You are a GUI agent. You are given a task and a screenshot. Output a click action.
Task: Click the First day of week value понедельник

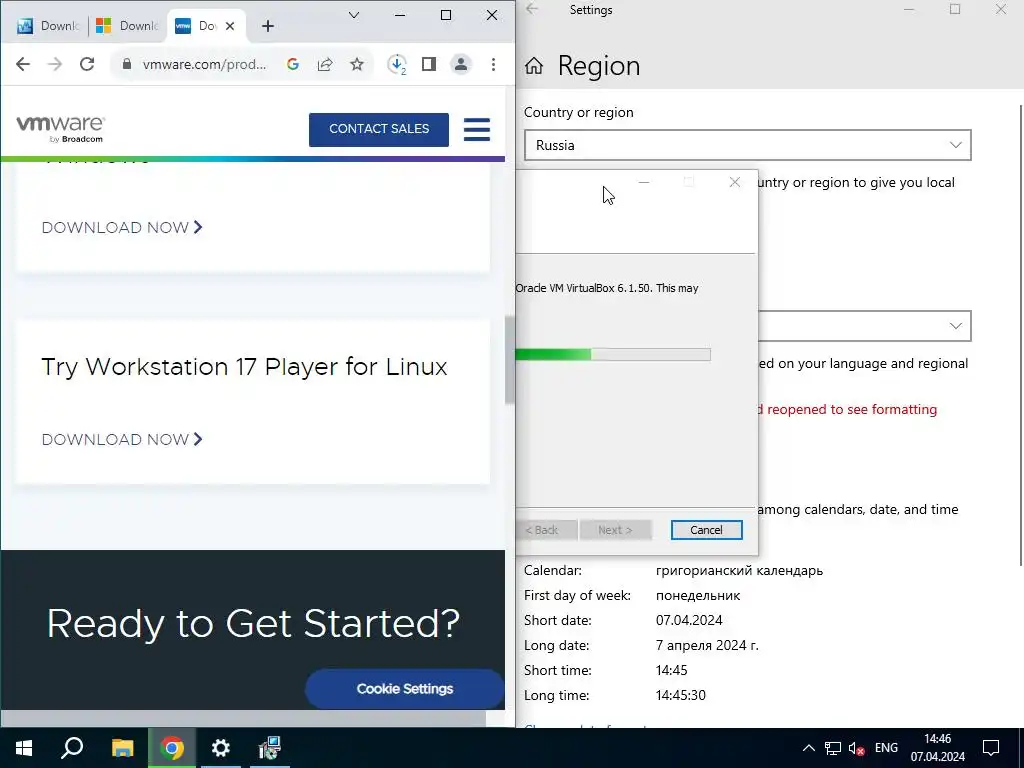tap(698, 596)
